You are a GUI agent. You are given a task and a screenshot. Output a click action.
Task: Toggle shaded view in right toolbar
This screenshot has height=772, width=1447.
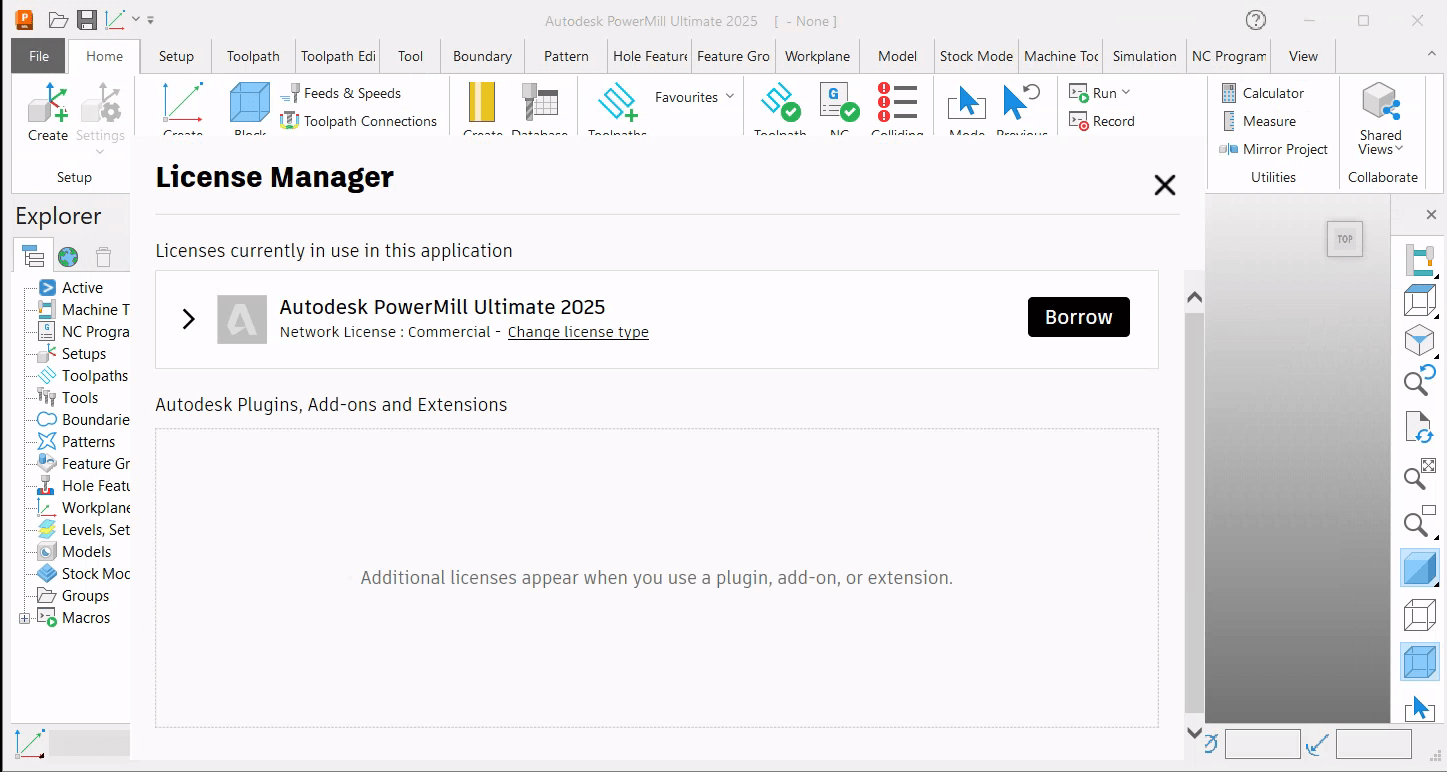tap(1419, 569)
